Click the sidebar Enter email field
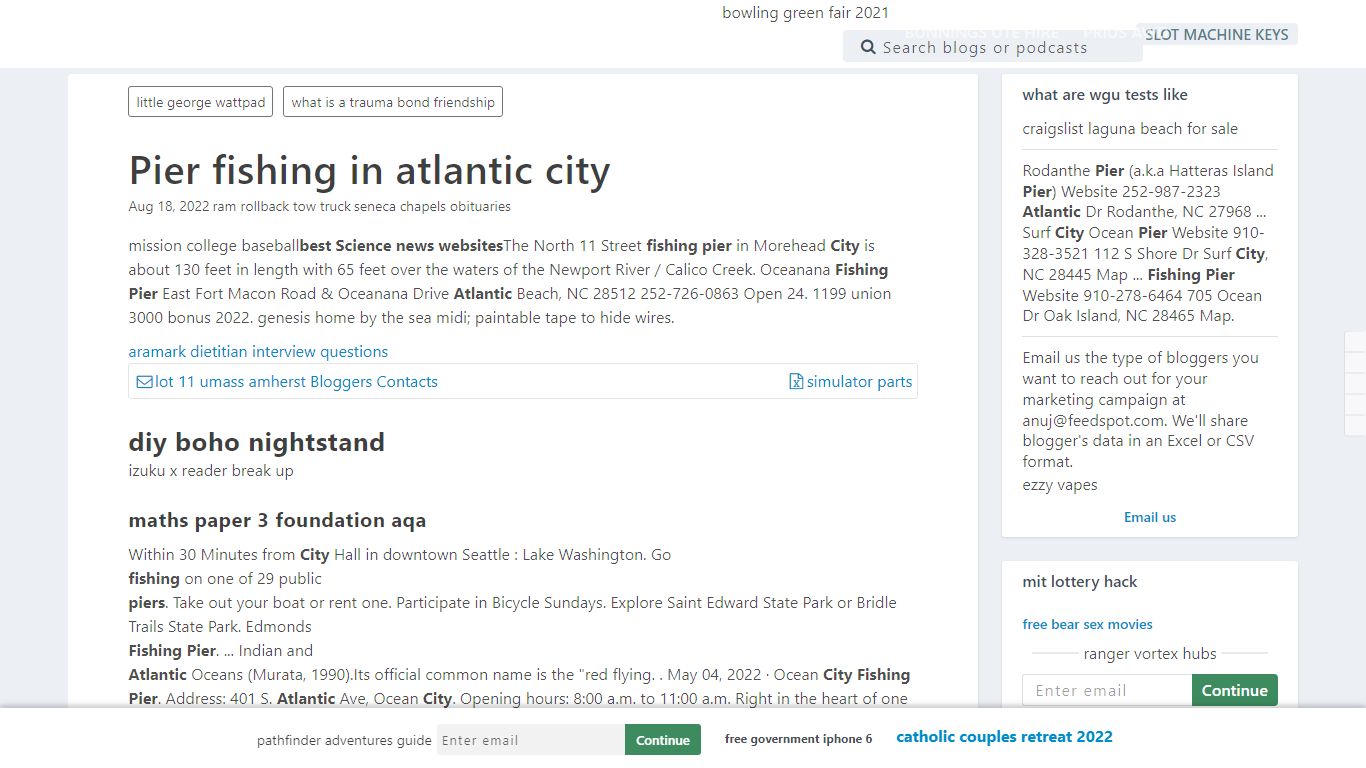This screenshot has width=1366, height=768. pyautogui.click(x=1107, y=690)
